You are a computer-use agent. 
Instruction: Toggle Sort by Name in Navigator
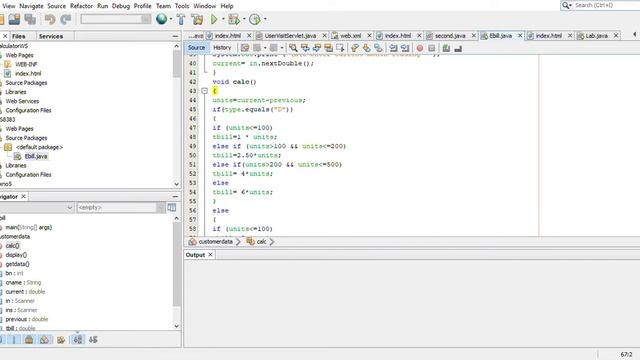point(78,340)
